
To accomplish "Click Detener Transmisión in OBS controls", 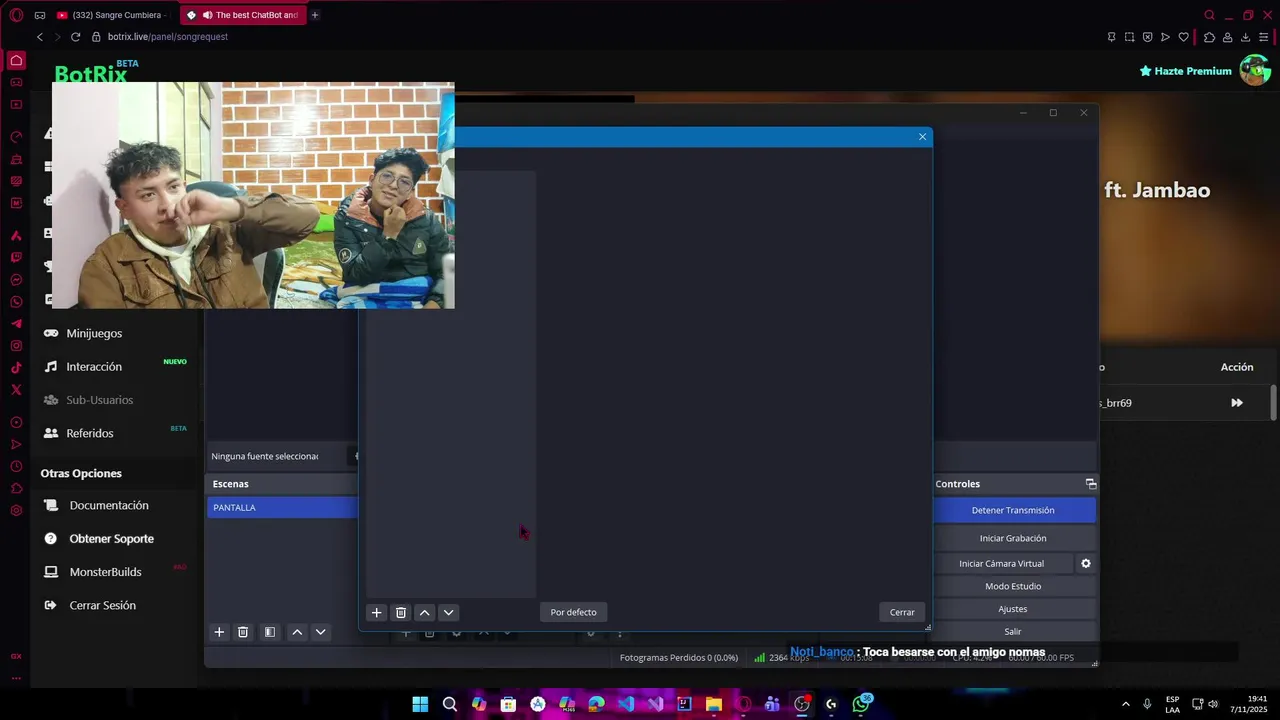I will (1013, 510).
